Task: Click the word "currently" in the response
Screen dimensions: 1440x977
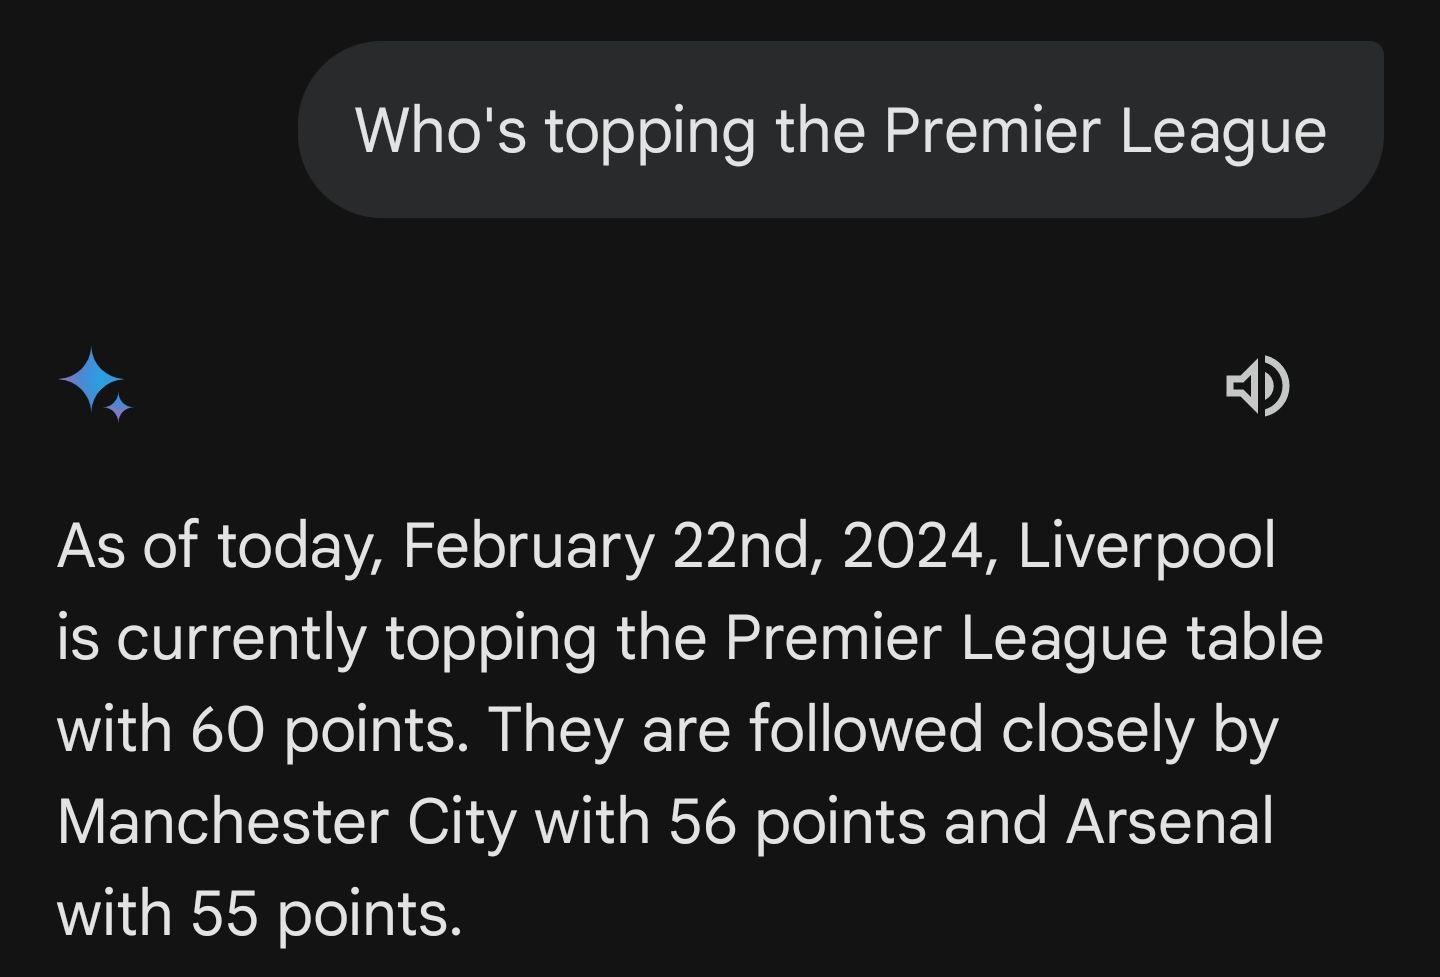Action: [241, 638]
